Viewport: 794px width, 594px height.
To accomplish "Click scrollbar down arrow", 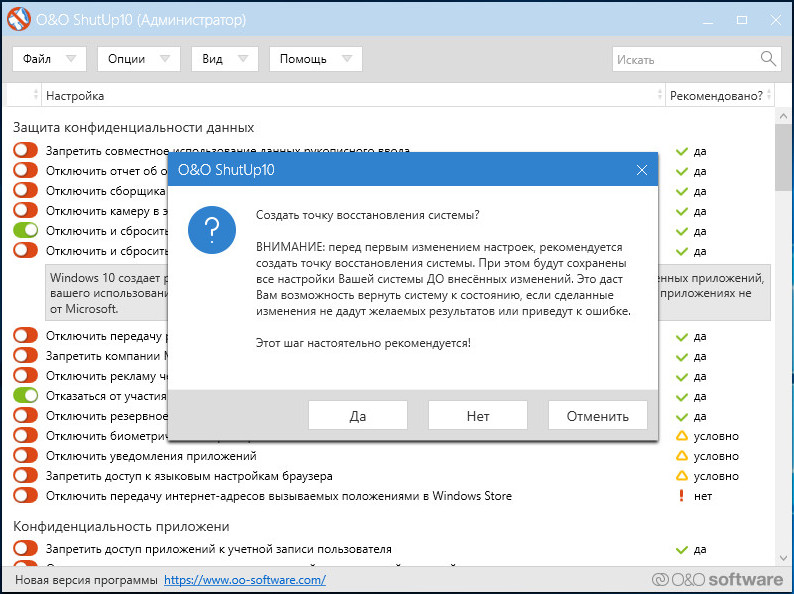I will click(x=784, y=558).
